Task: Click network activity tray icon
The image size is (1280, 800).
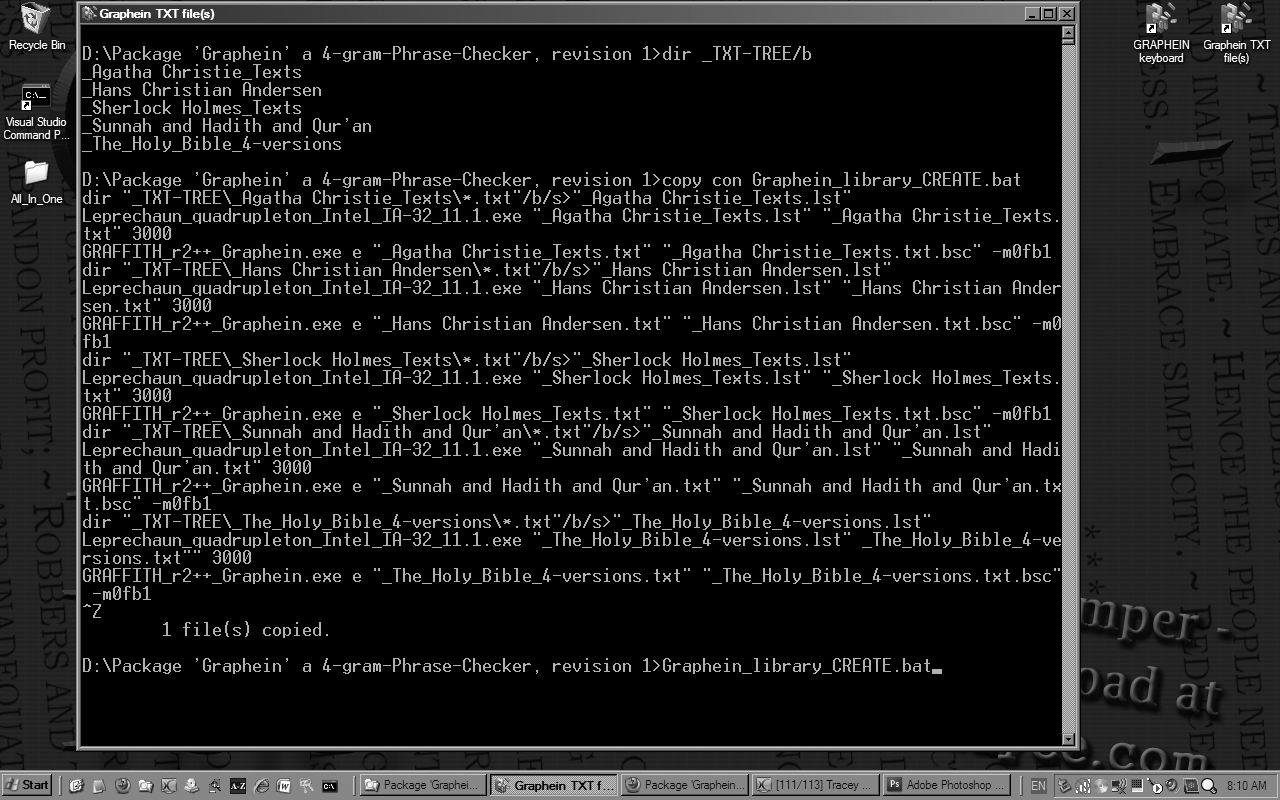Action: 1082,786
